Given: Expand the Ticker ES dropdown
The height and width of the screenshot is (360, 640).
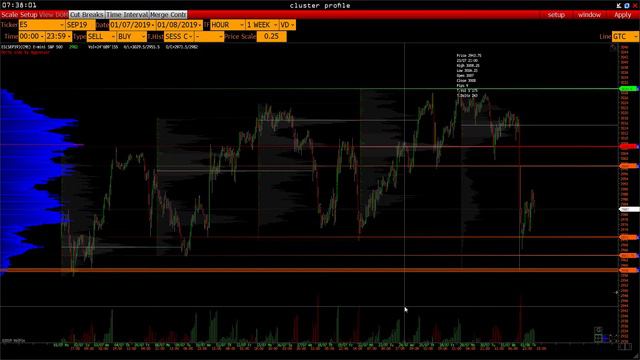Looking at the screenshot, I should tap(41, 25).
